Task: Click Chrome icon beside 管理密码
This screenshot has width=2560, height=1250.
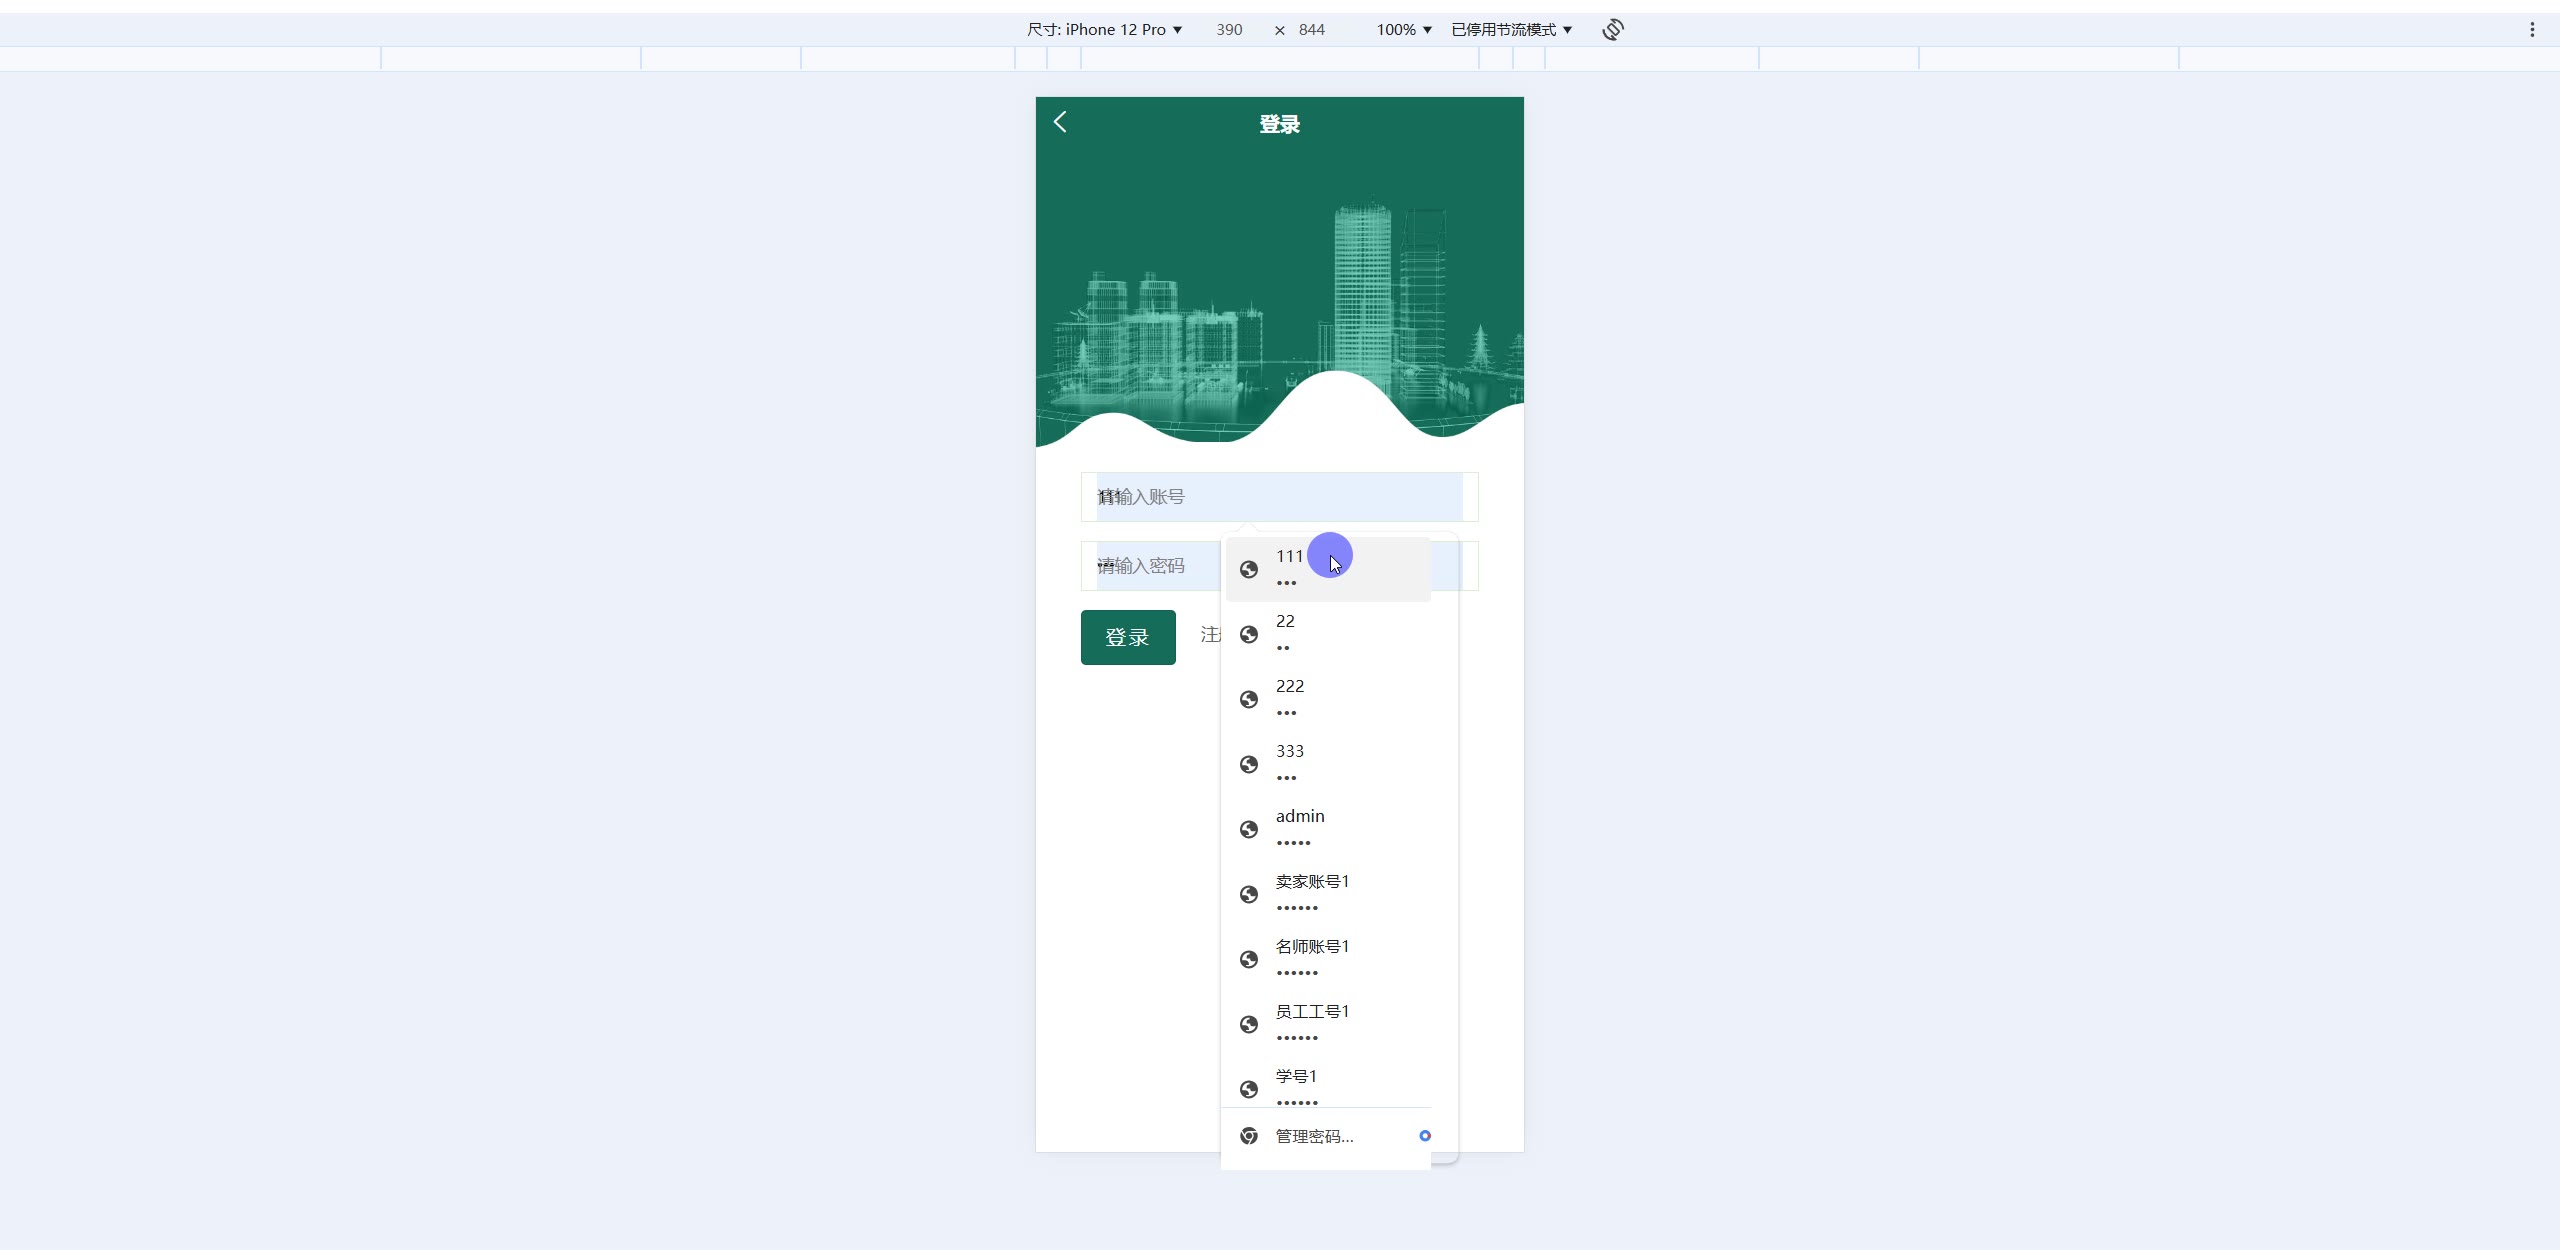Action: [1249, 1136]
